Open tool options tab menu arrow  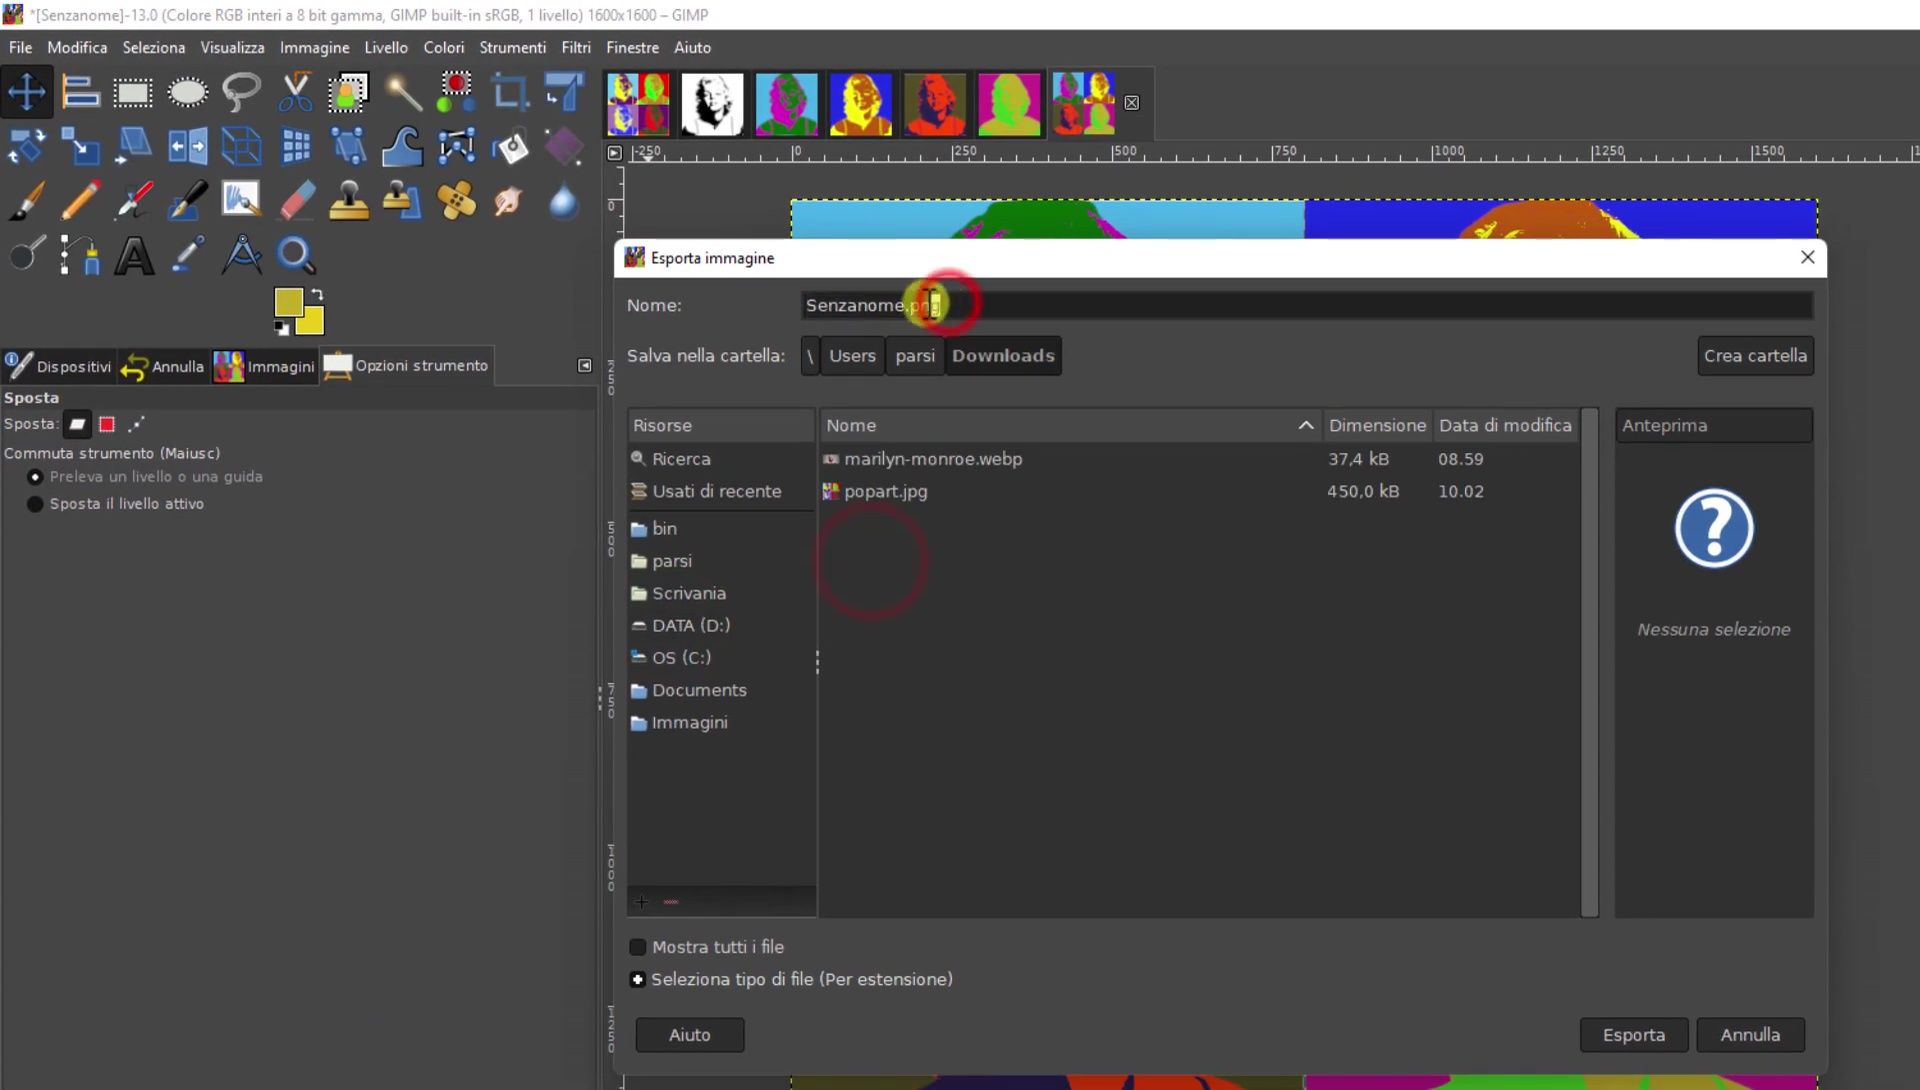tap(585, 366)
